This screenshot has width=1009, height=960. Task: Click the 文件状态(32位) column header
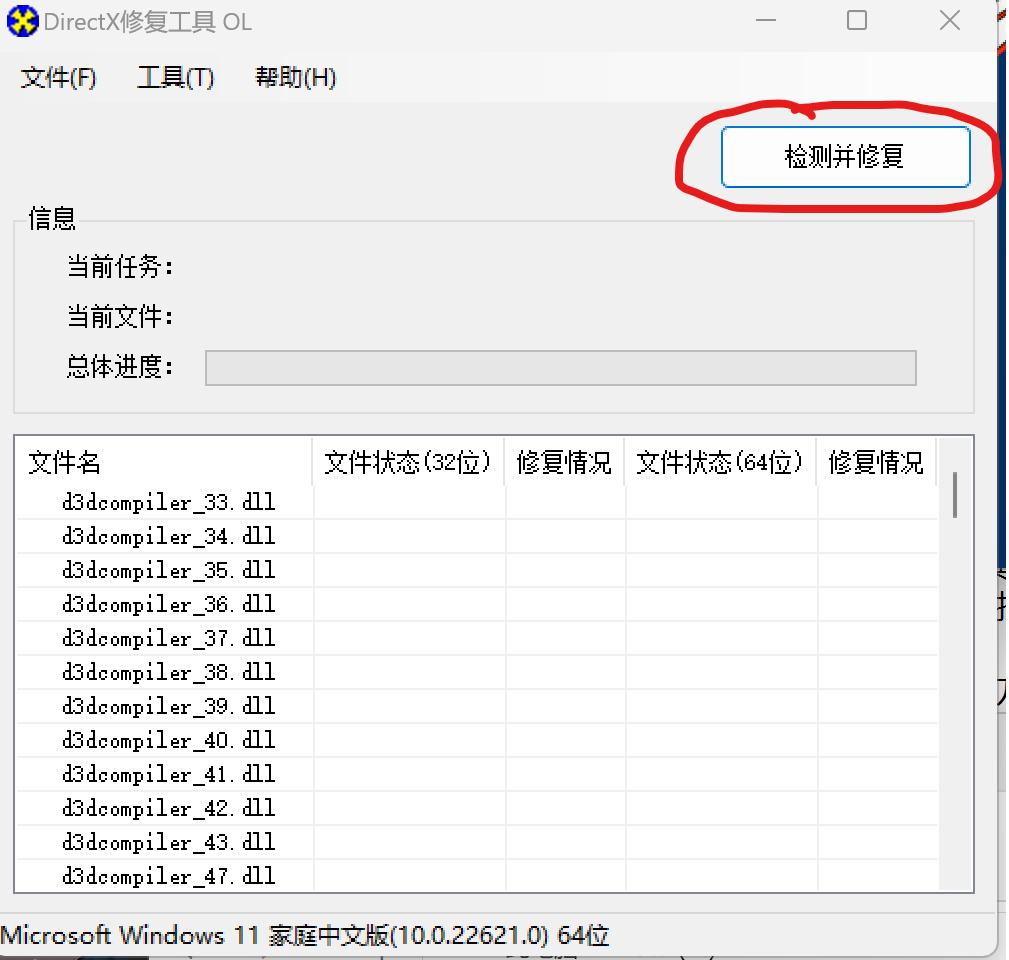(x=408, y=462)
